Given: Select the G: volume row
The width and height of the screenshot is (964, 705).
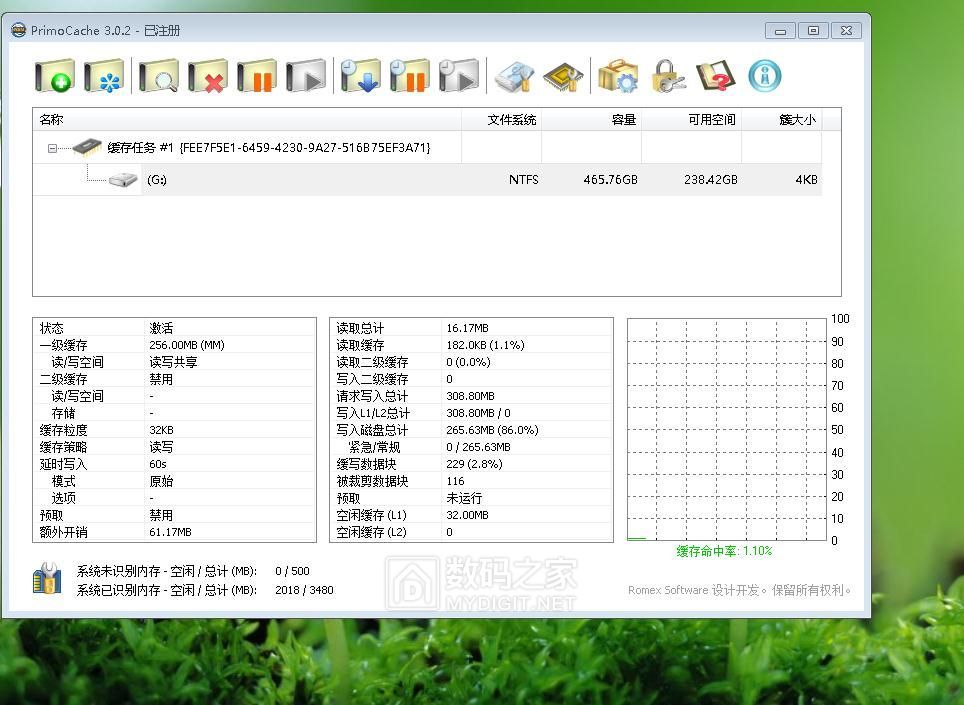Looking at the screenshot, I should pyautogui.click(x=157, y=180).
